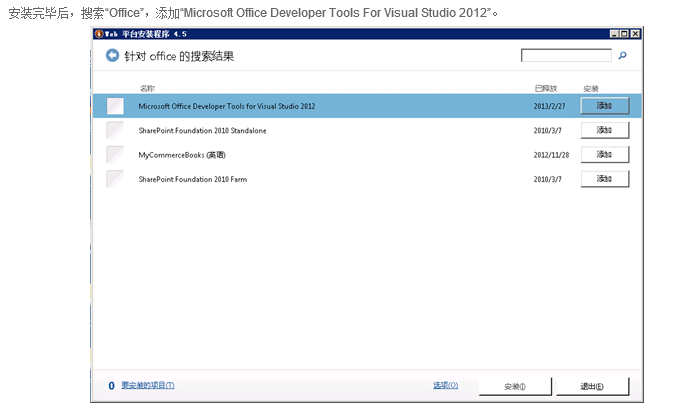This screenshot has height=408, width=677.
Task: Click the blue back arrow icon
Action: 112,55
